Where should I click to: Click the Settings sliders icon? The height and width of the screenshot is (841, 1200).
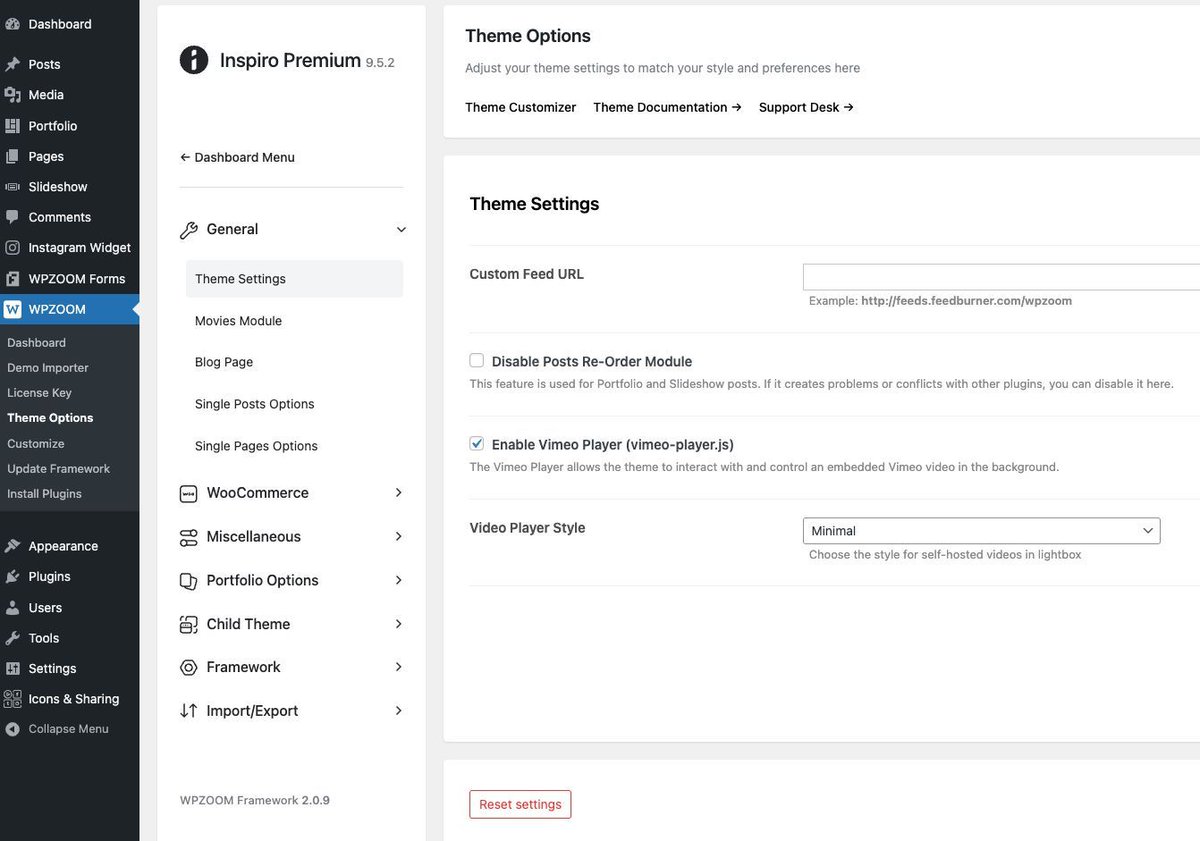(12, 669)
